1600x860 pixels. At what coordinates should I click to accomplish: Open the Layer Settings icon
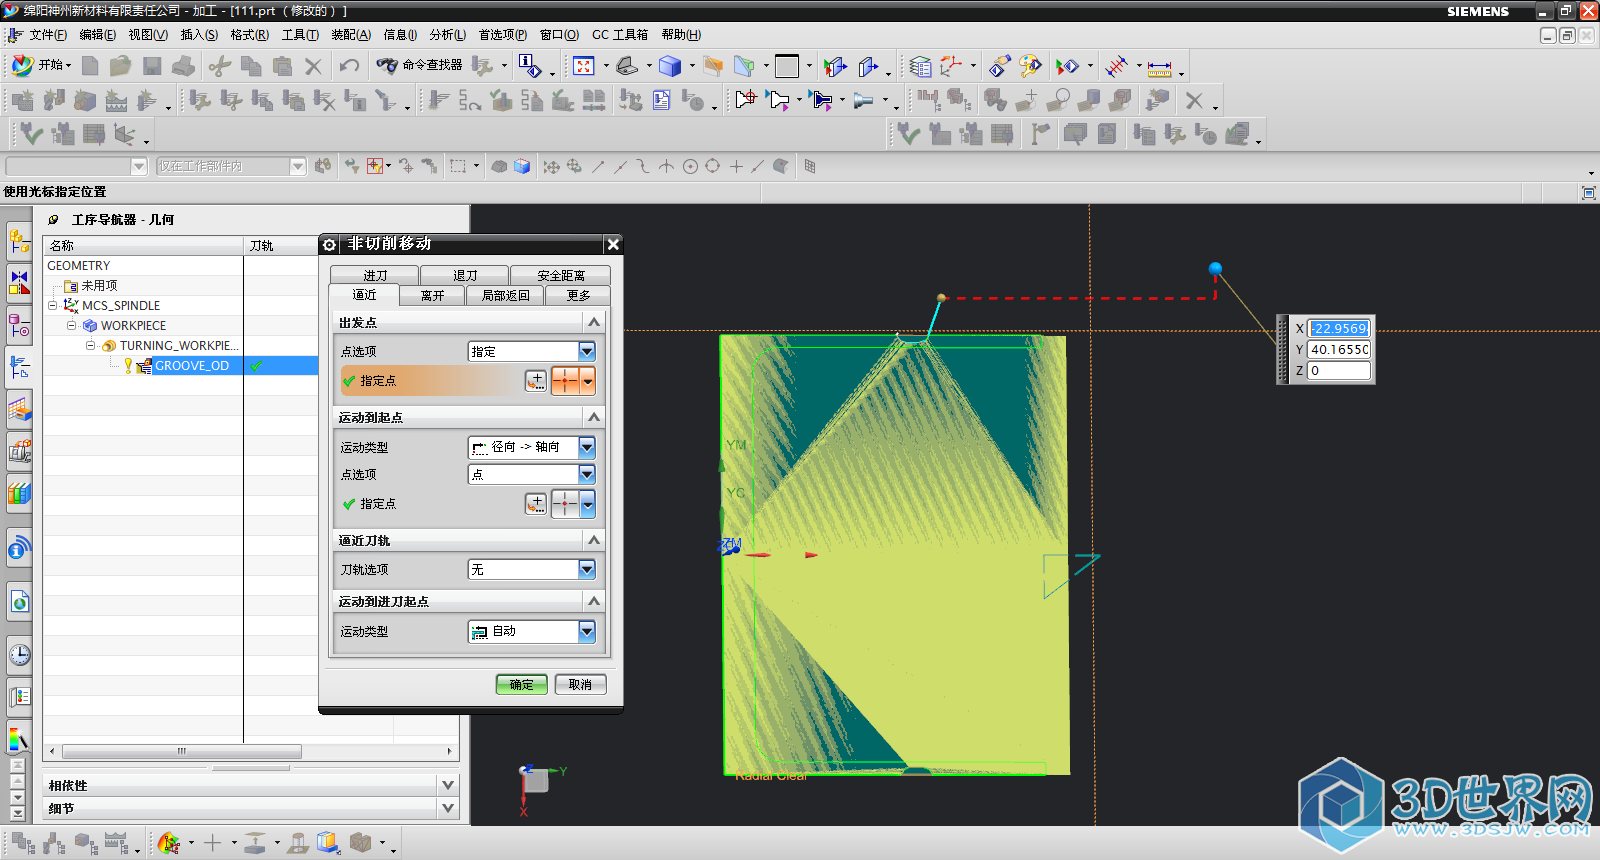tap(920, 67)
